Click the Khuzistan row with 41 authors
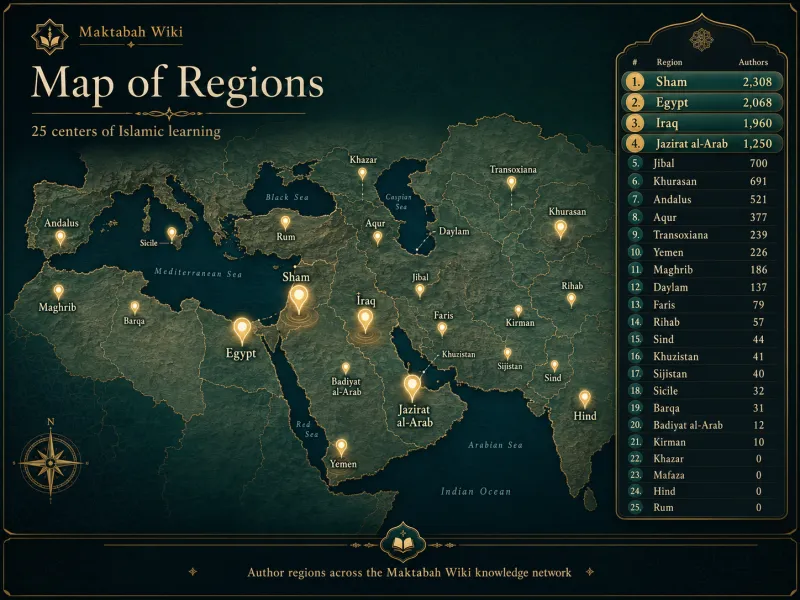The width and height of the screenshot is (800, 600). [x=702, y=357]
